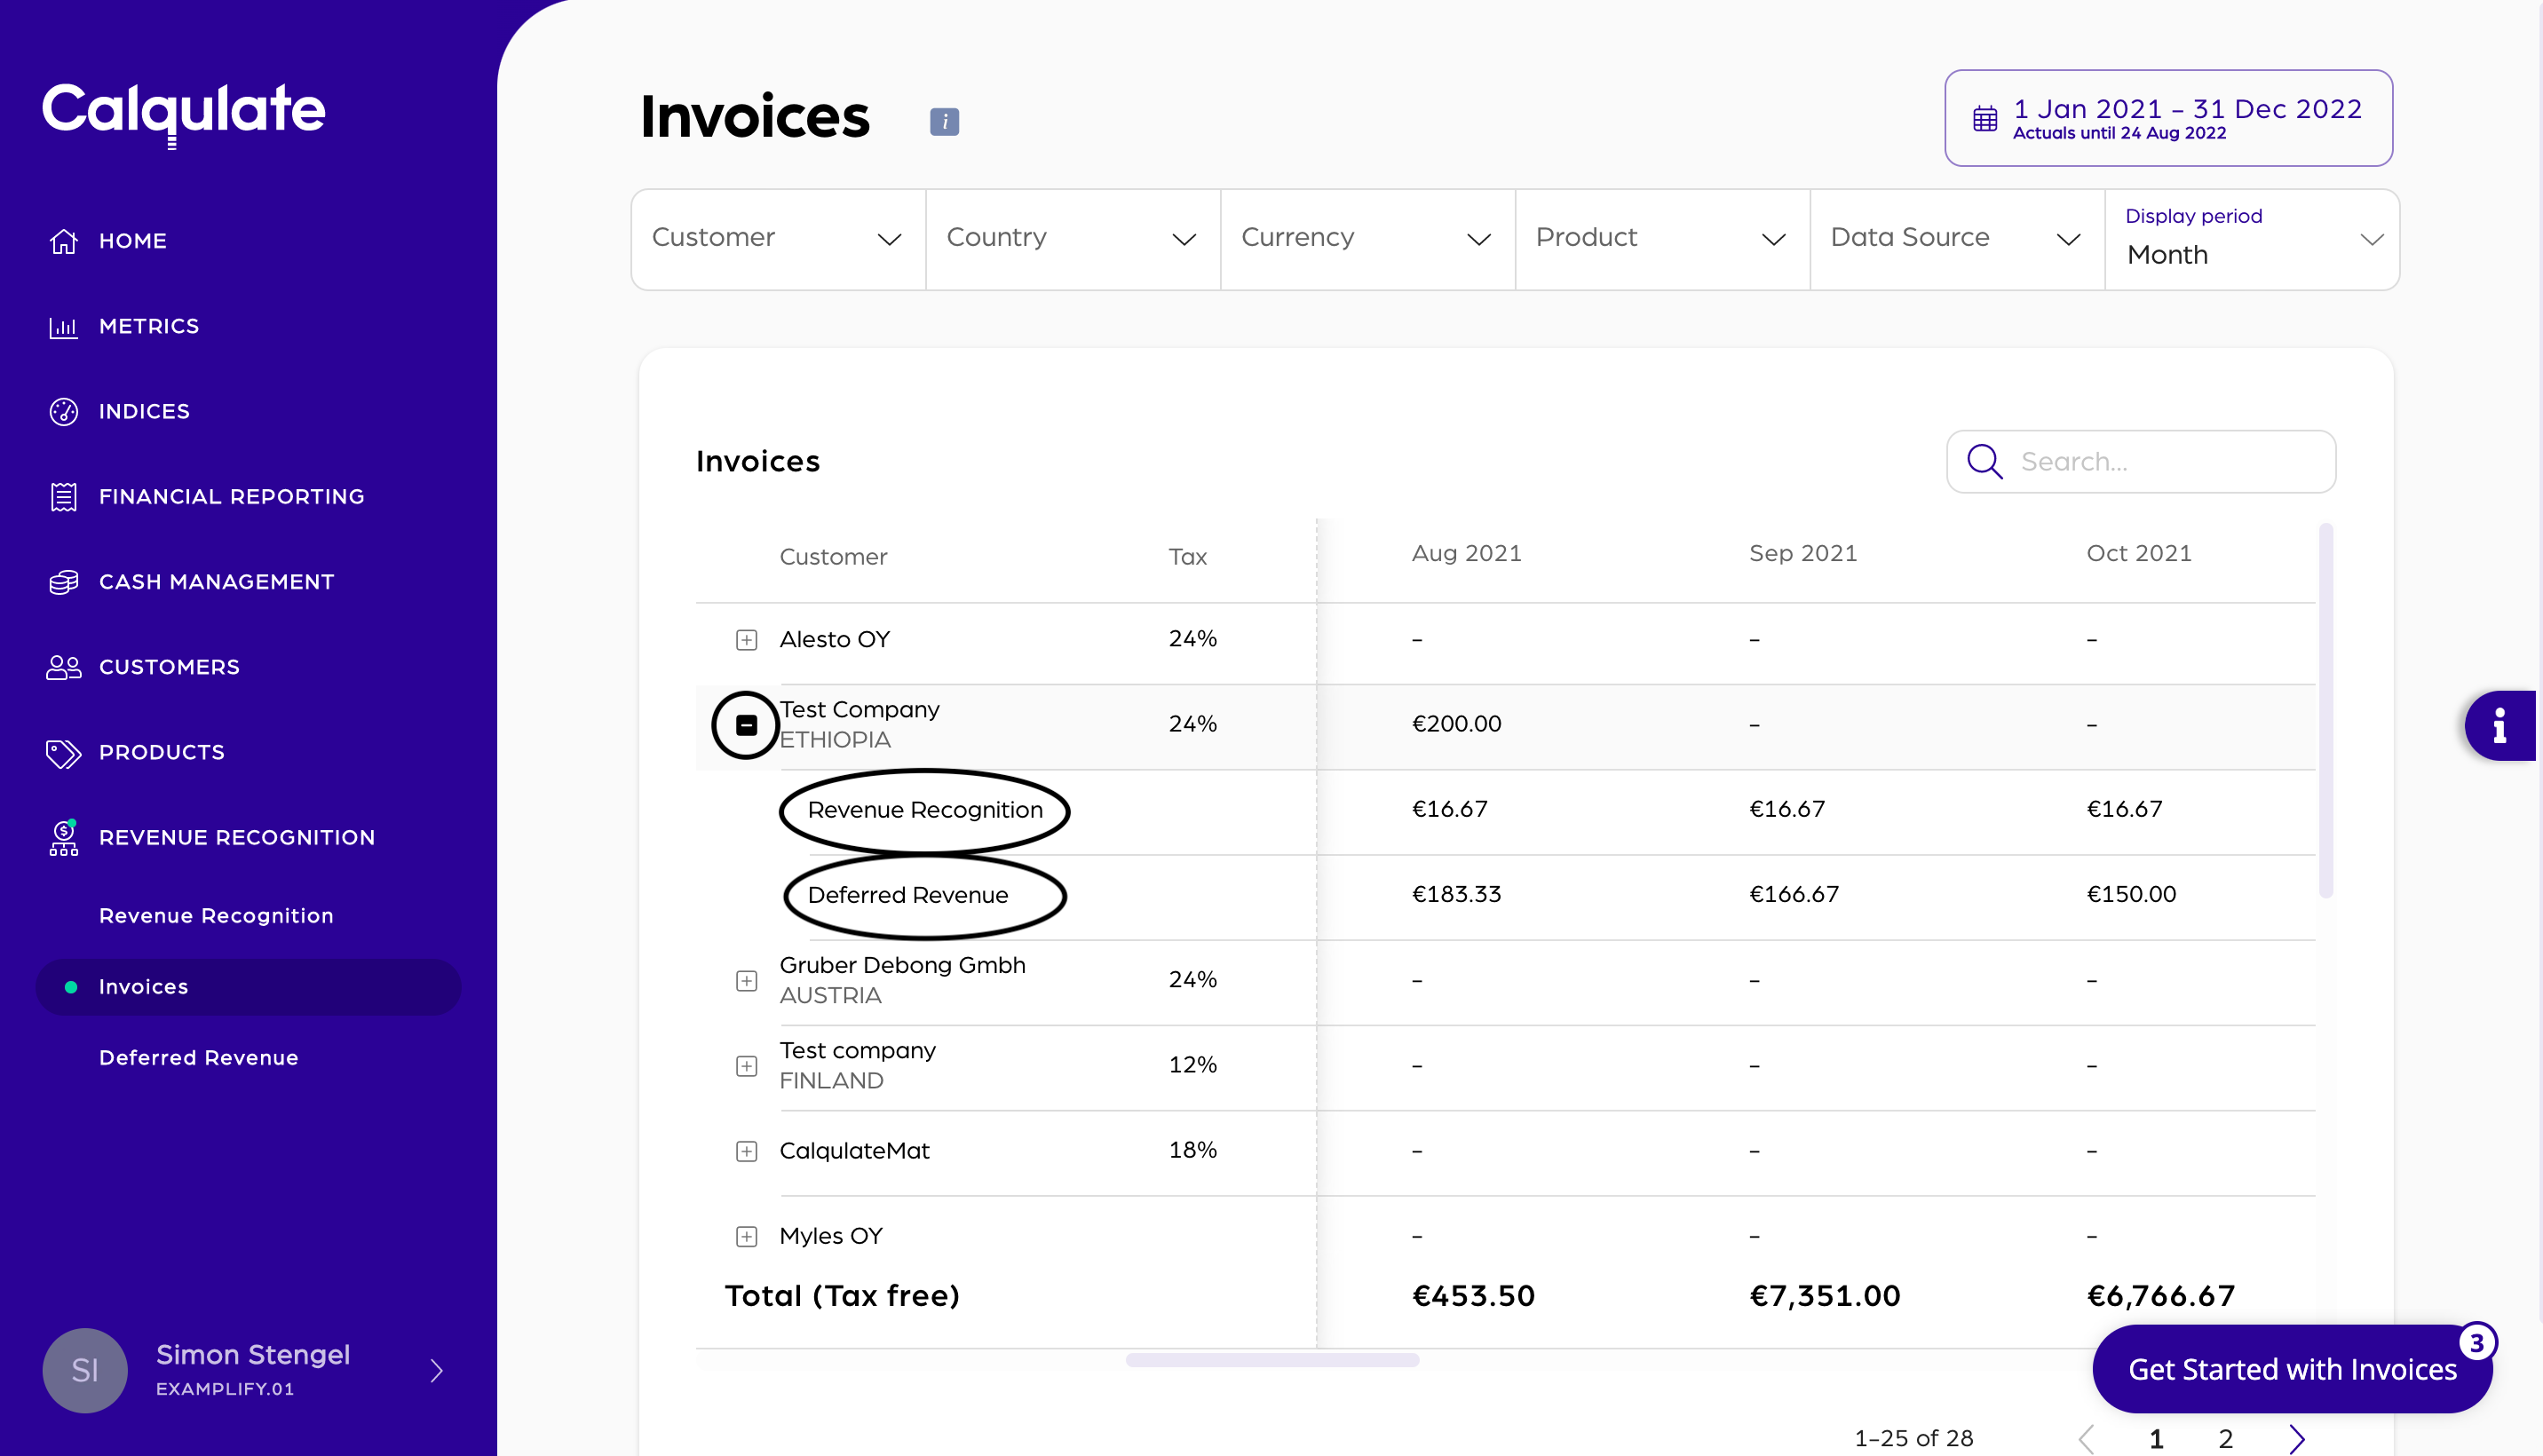Expand the Alesto OY row

(x=746, y=640)
